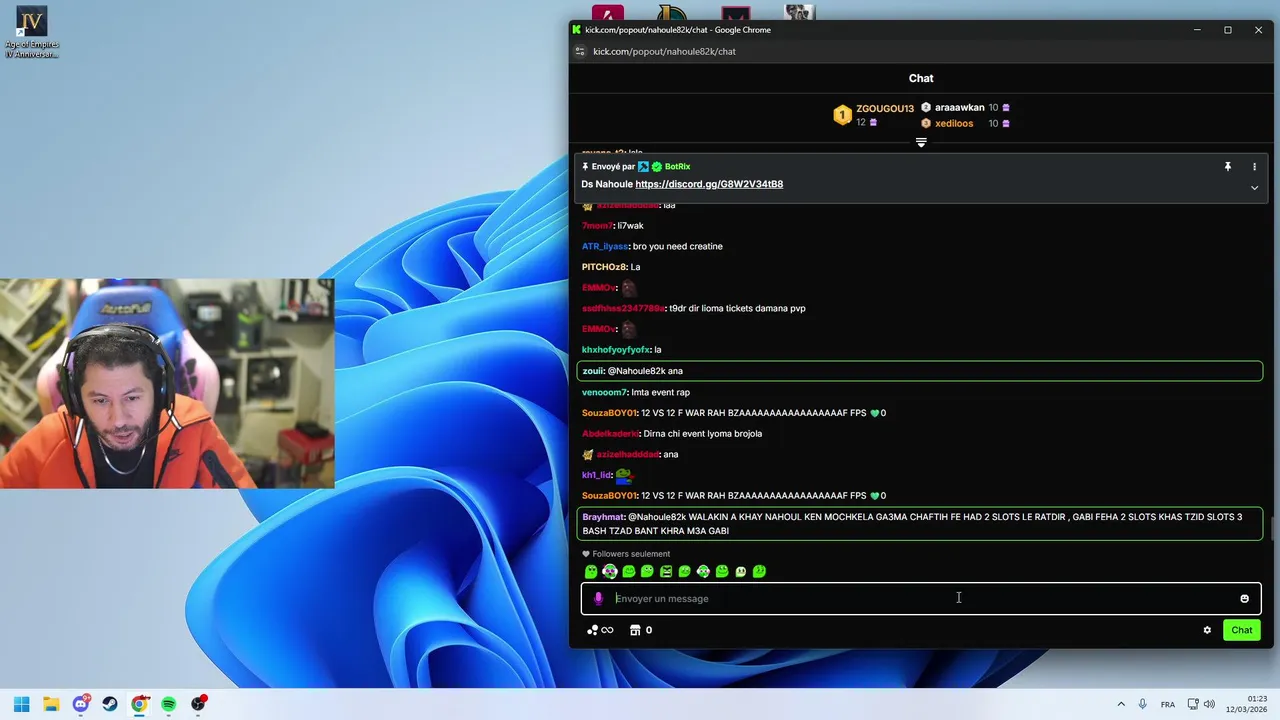The image size is (1280, 720).
Task: Click the Followers seulement label
Action: [631, 554]
